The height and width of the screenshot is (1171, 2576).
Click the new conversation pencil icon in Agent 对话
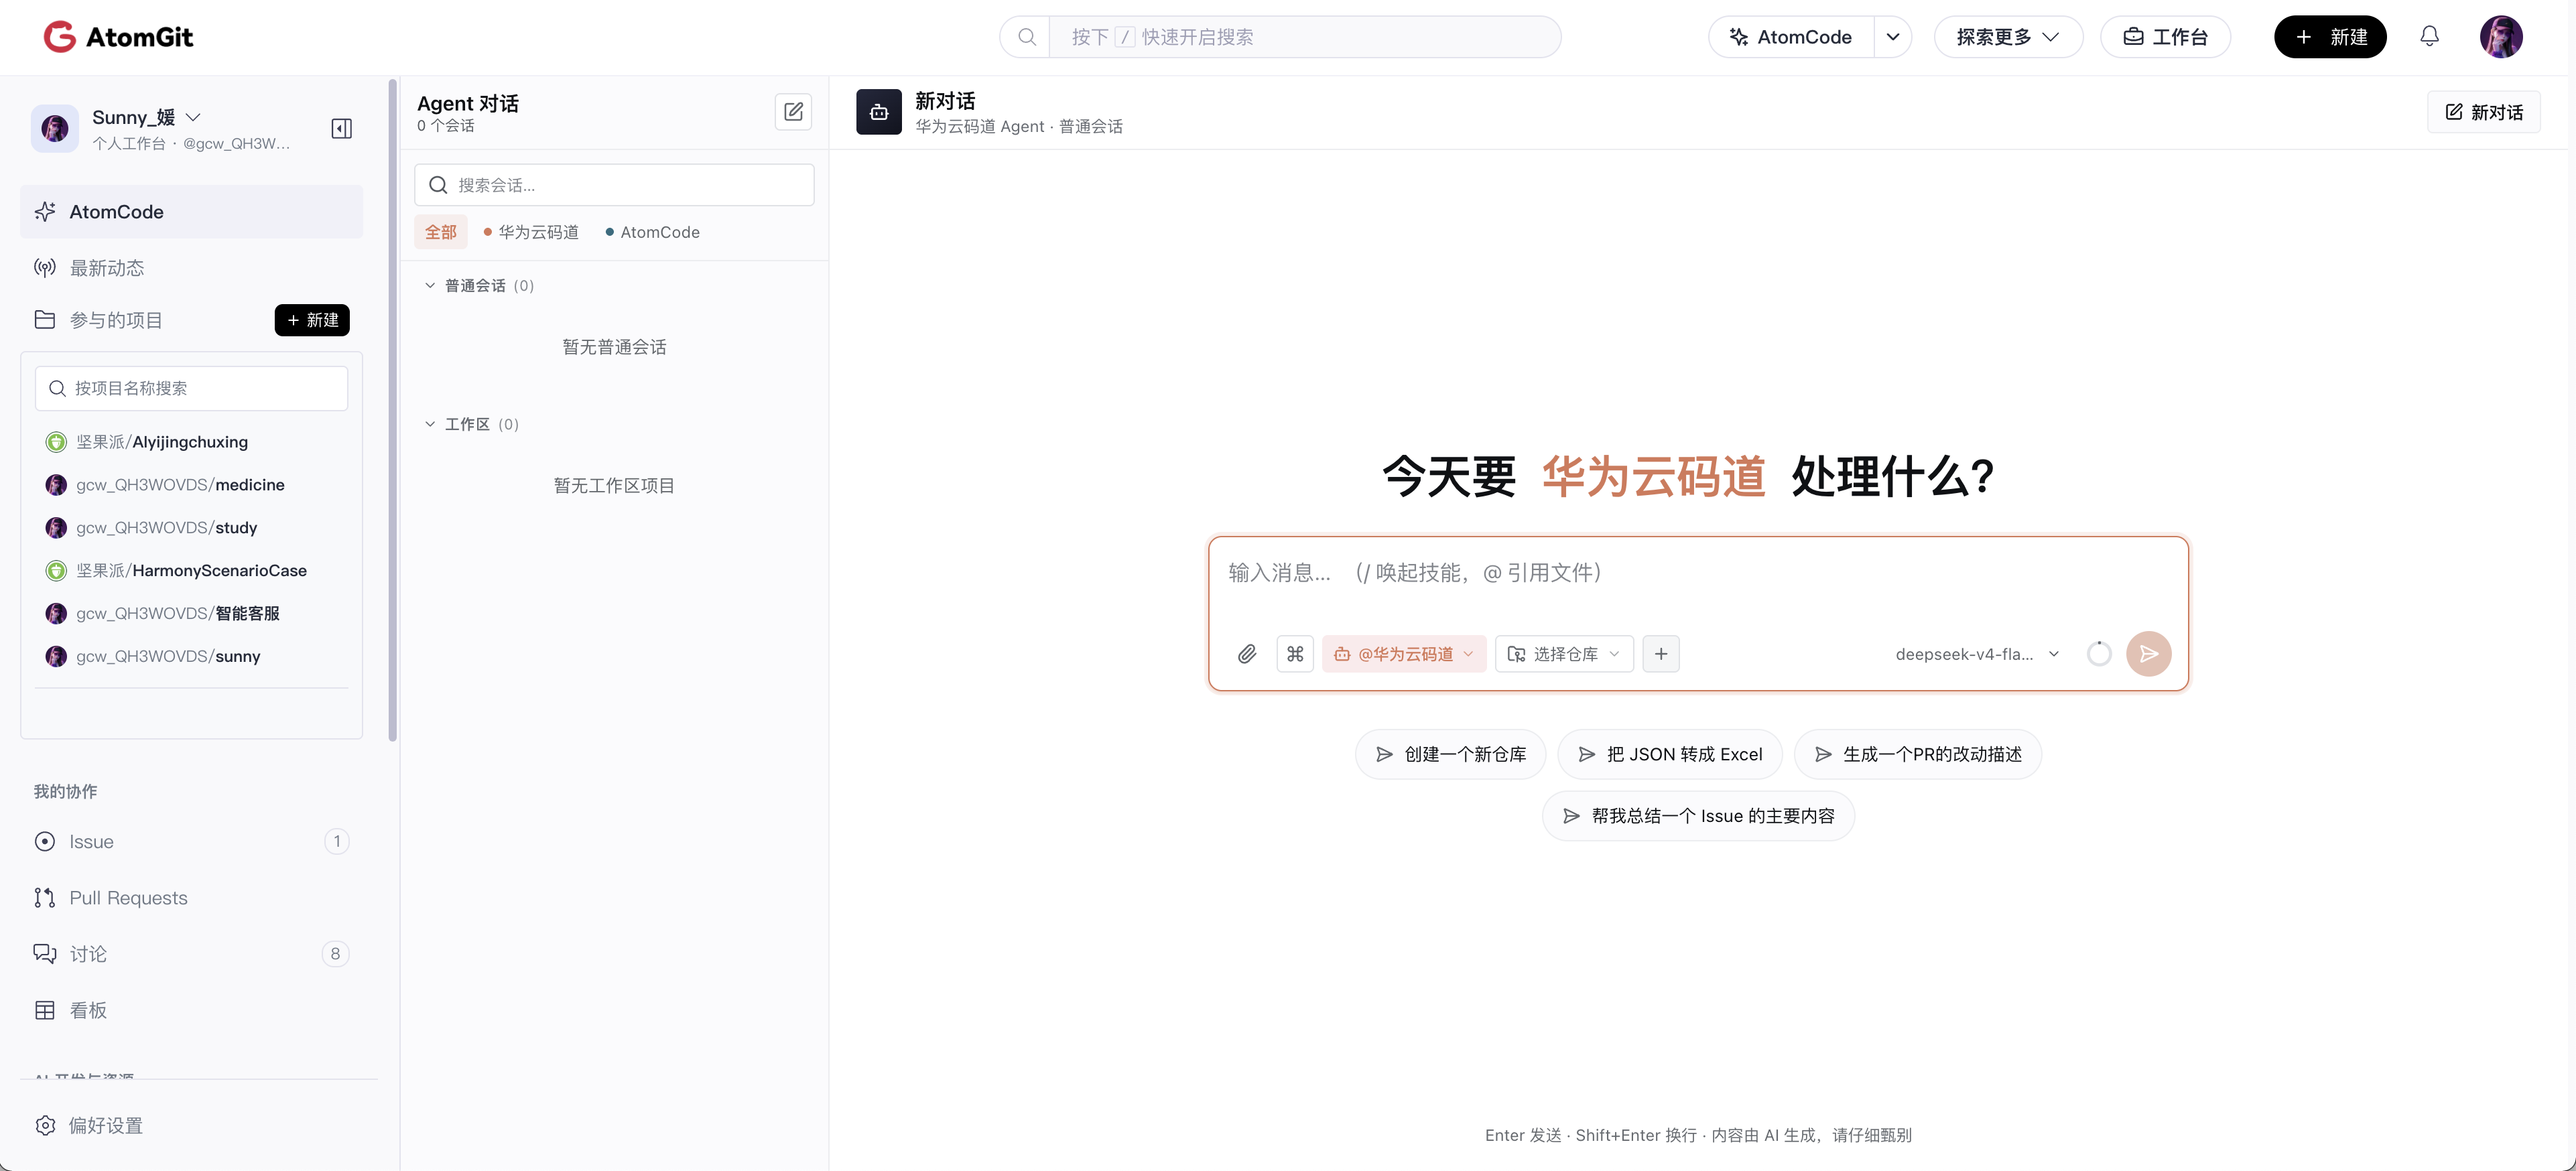[793, 112]
